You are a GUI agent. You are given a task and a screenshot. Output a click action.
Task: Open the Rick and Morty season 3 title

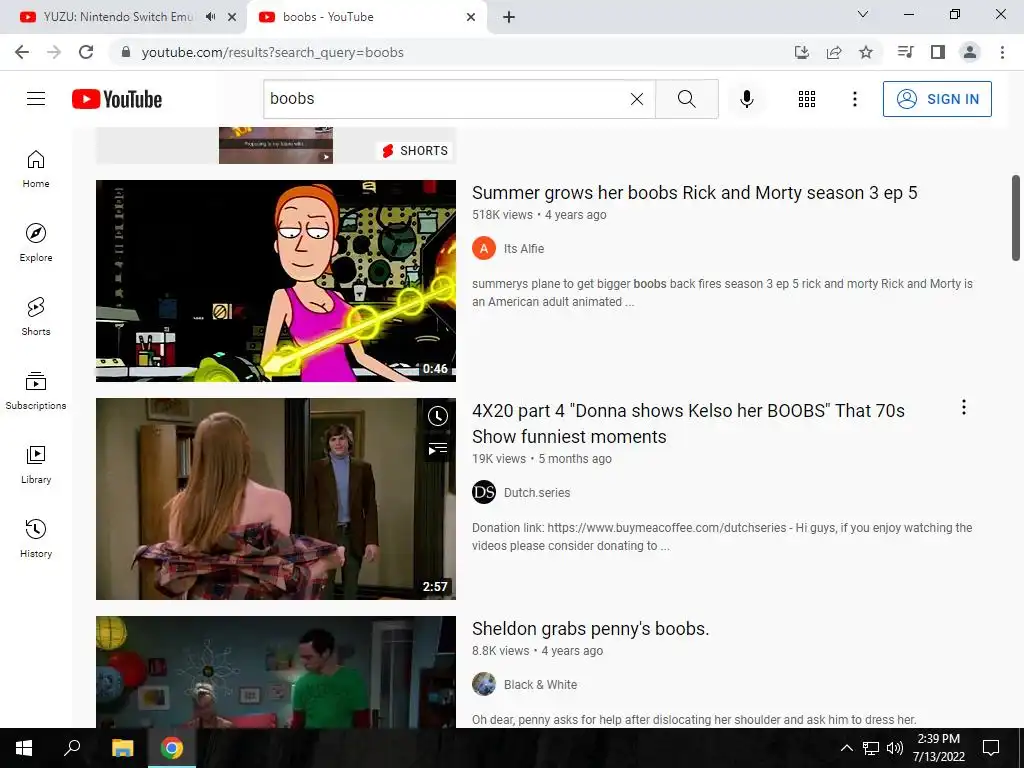[x=694, y=193]
